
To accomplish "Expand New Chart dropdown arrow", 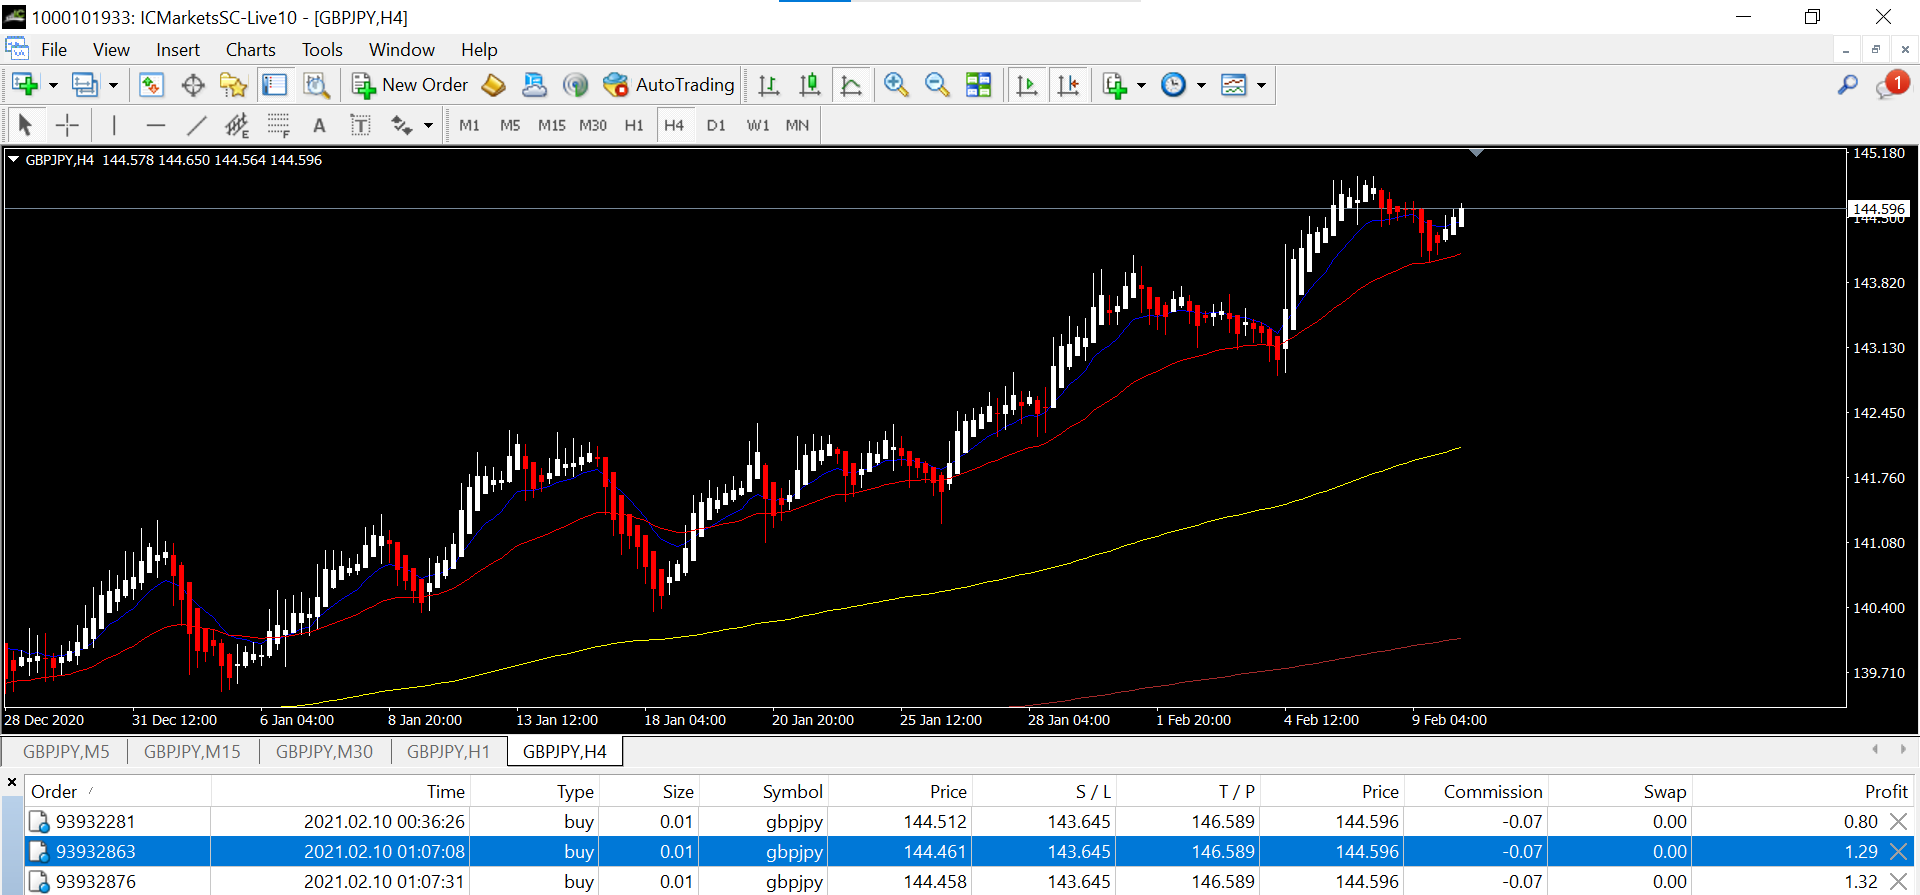I will (x=53, y=85).
